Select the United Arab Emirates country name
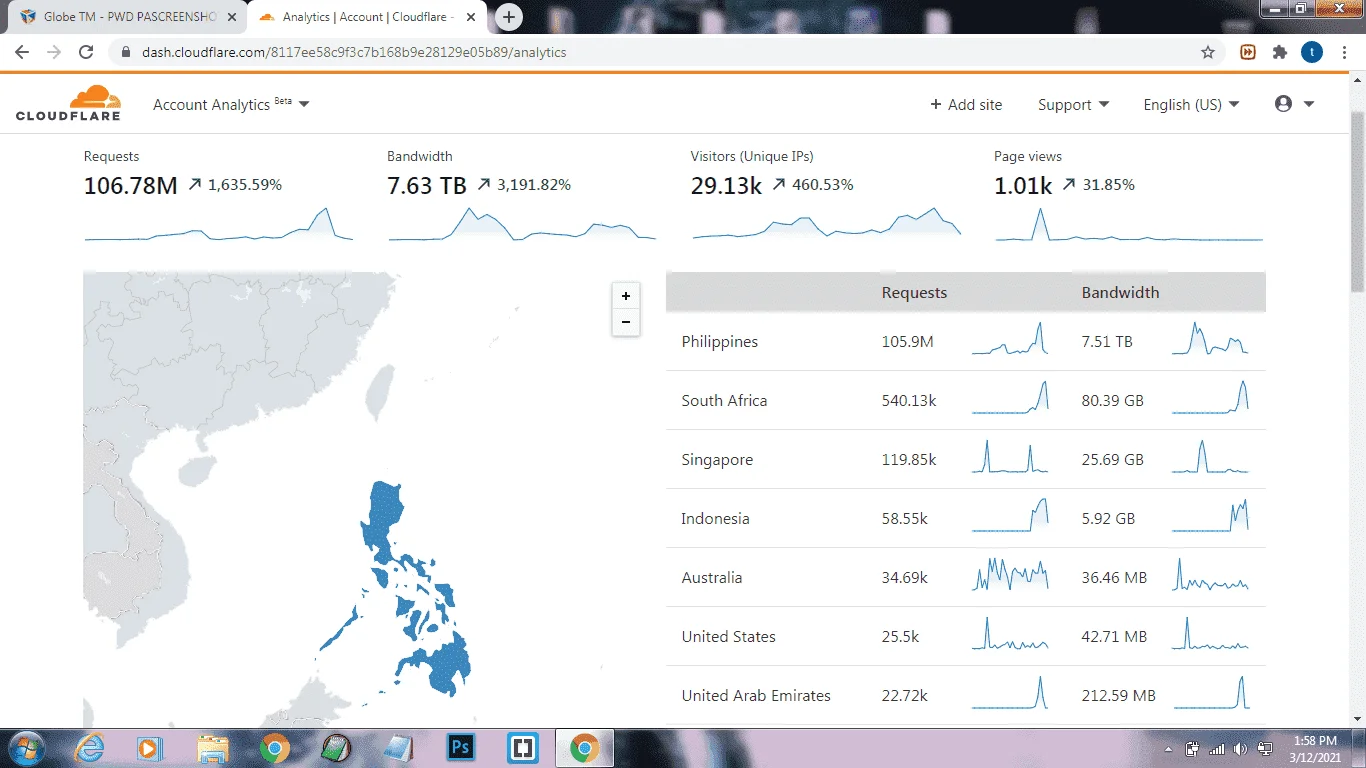 (756, 696)
